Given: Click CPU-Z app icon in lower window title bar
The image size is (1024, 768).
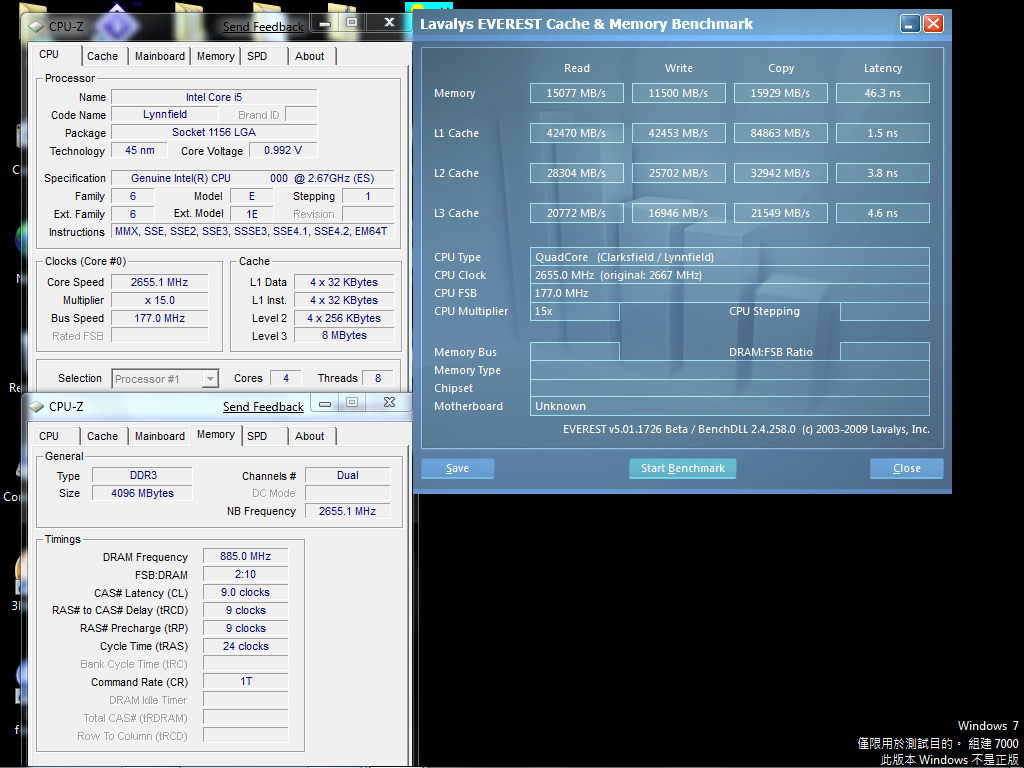Looking at the screenshot, I should (x=38, y=407).
